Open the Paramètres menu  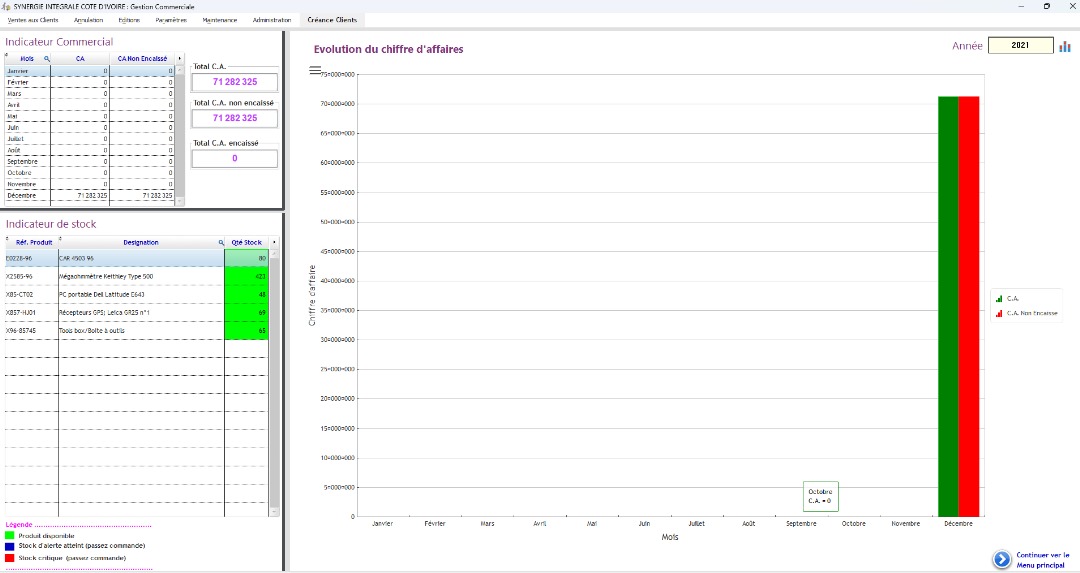point(171,20)
